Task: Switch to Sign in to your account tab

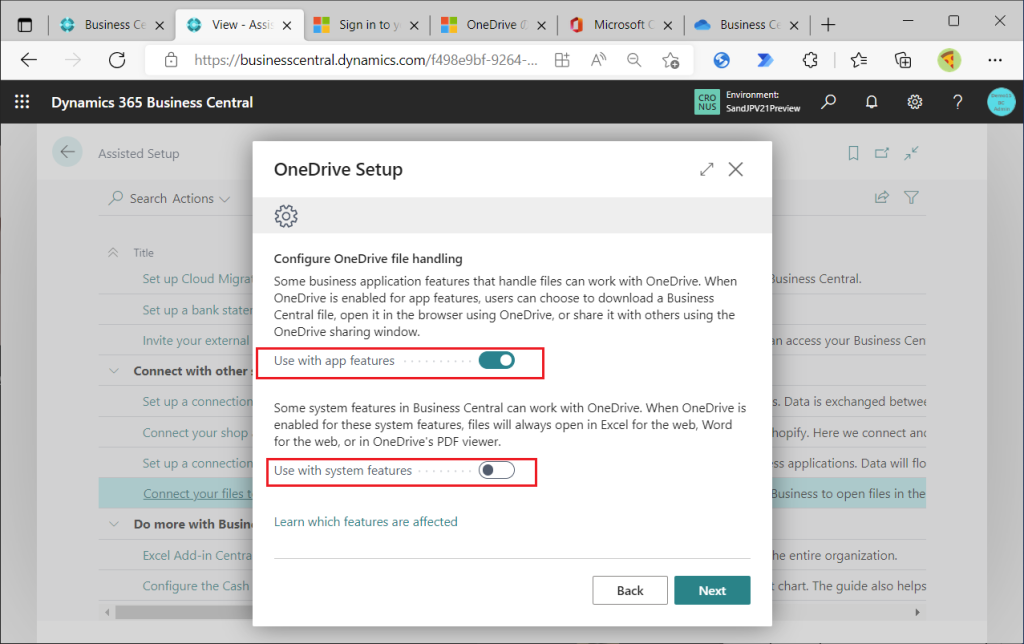Action: [368, 25]
